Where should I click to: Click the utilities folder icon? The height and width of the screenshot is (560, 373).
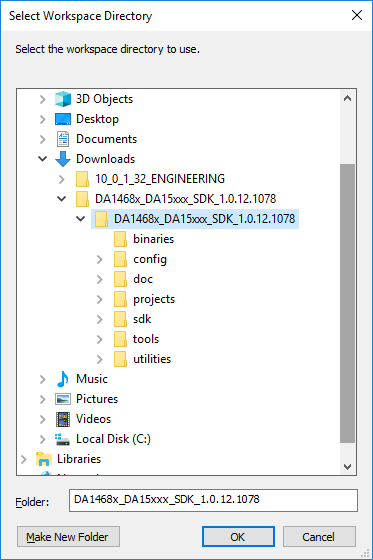(120, 359)
